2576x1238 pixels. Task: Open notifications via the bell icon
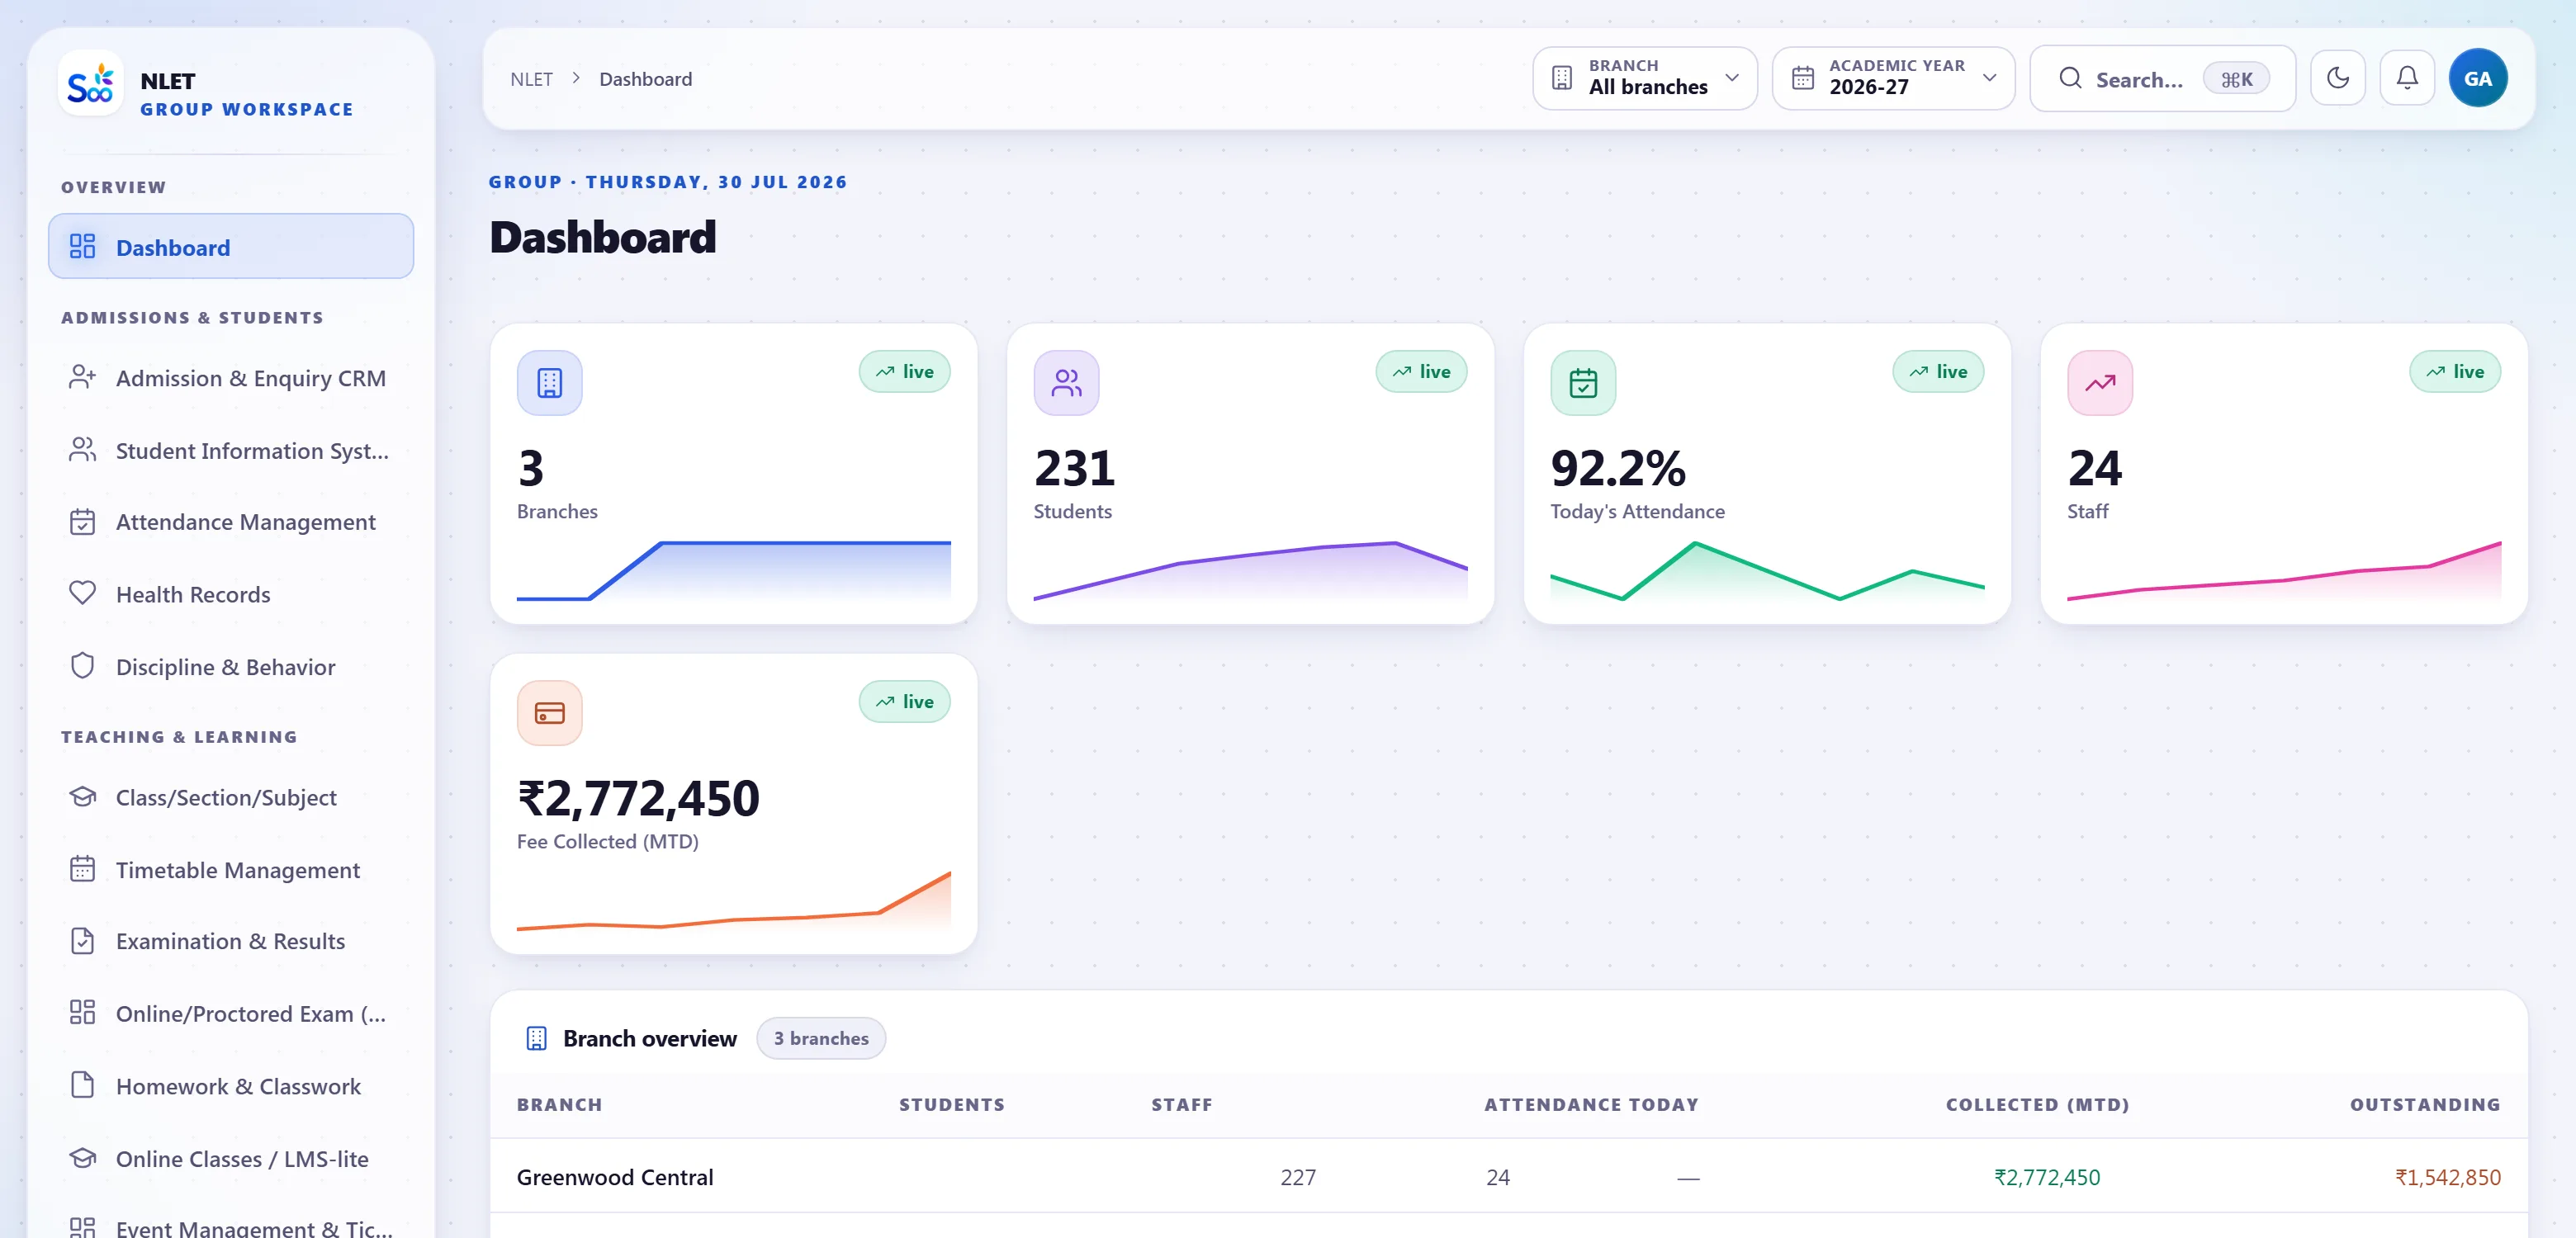(x=2408, y=78)
